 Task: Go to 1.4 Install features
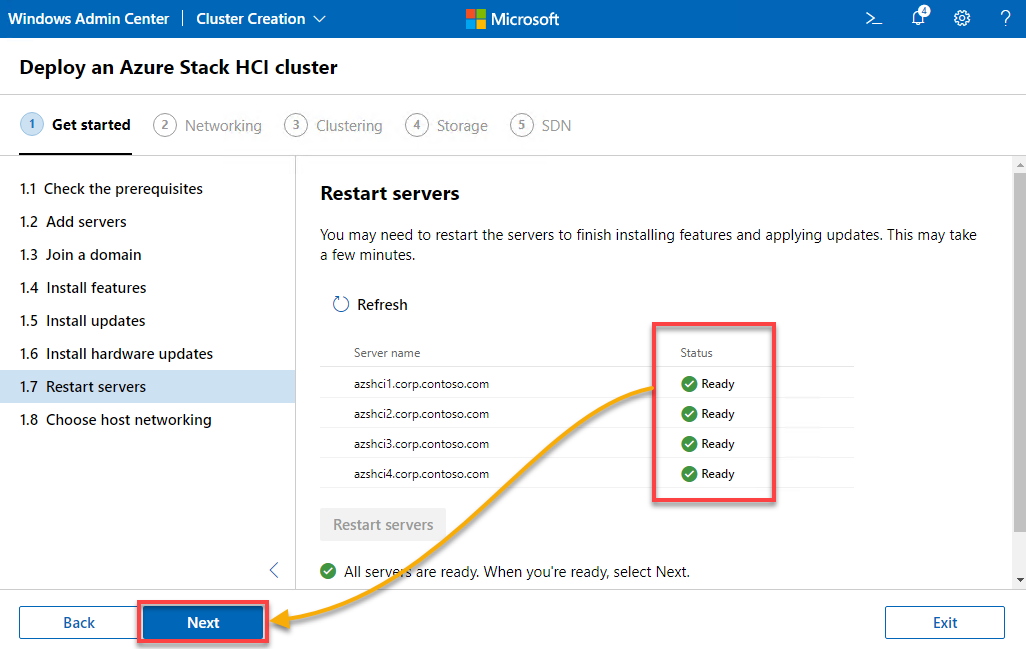click(x=147, y=288)
